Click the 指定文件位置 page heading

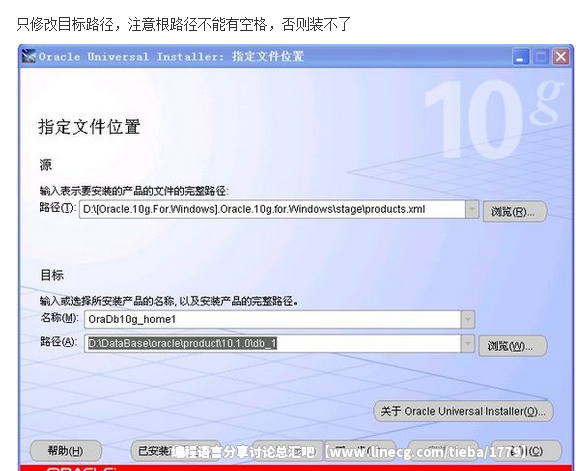89,127
